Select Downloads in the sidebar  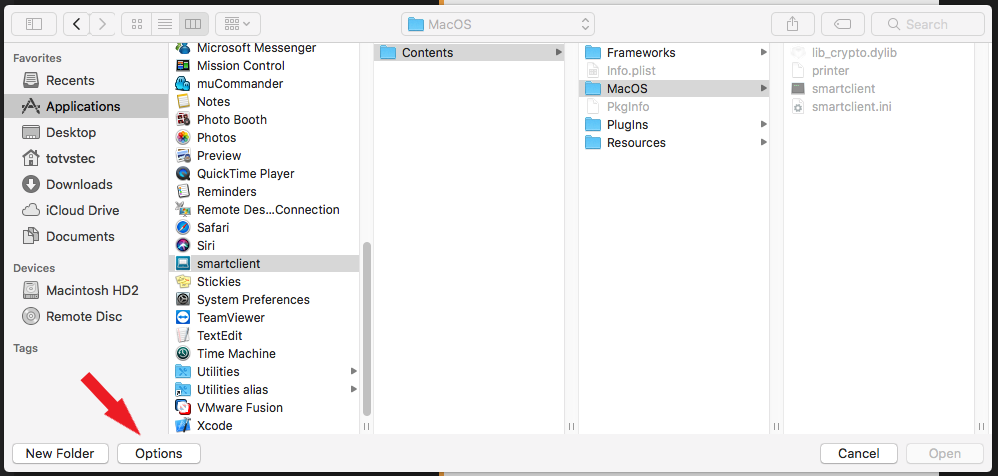pos(86,185)
